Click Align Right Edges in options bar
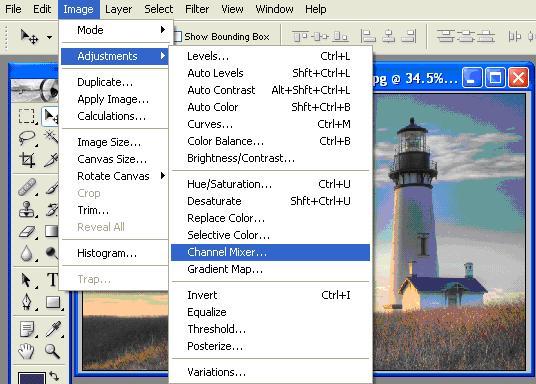536x384 pixels. tap(409, 36)
